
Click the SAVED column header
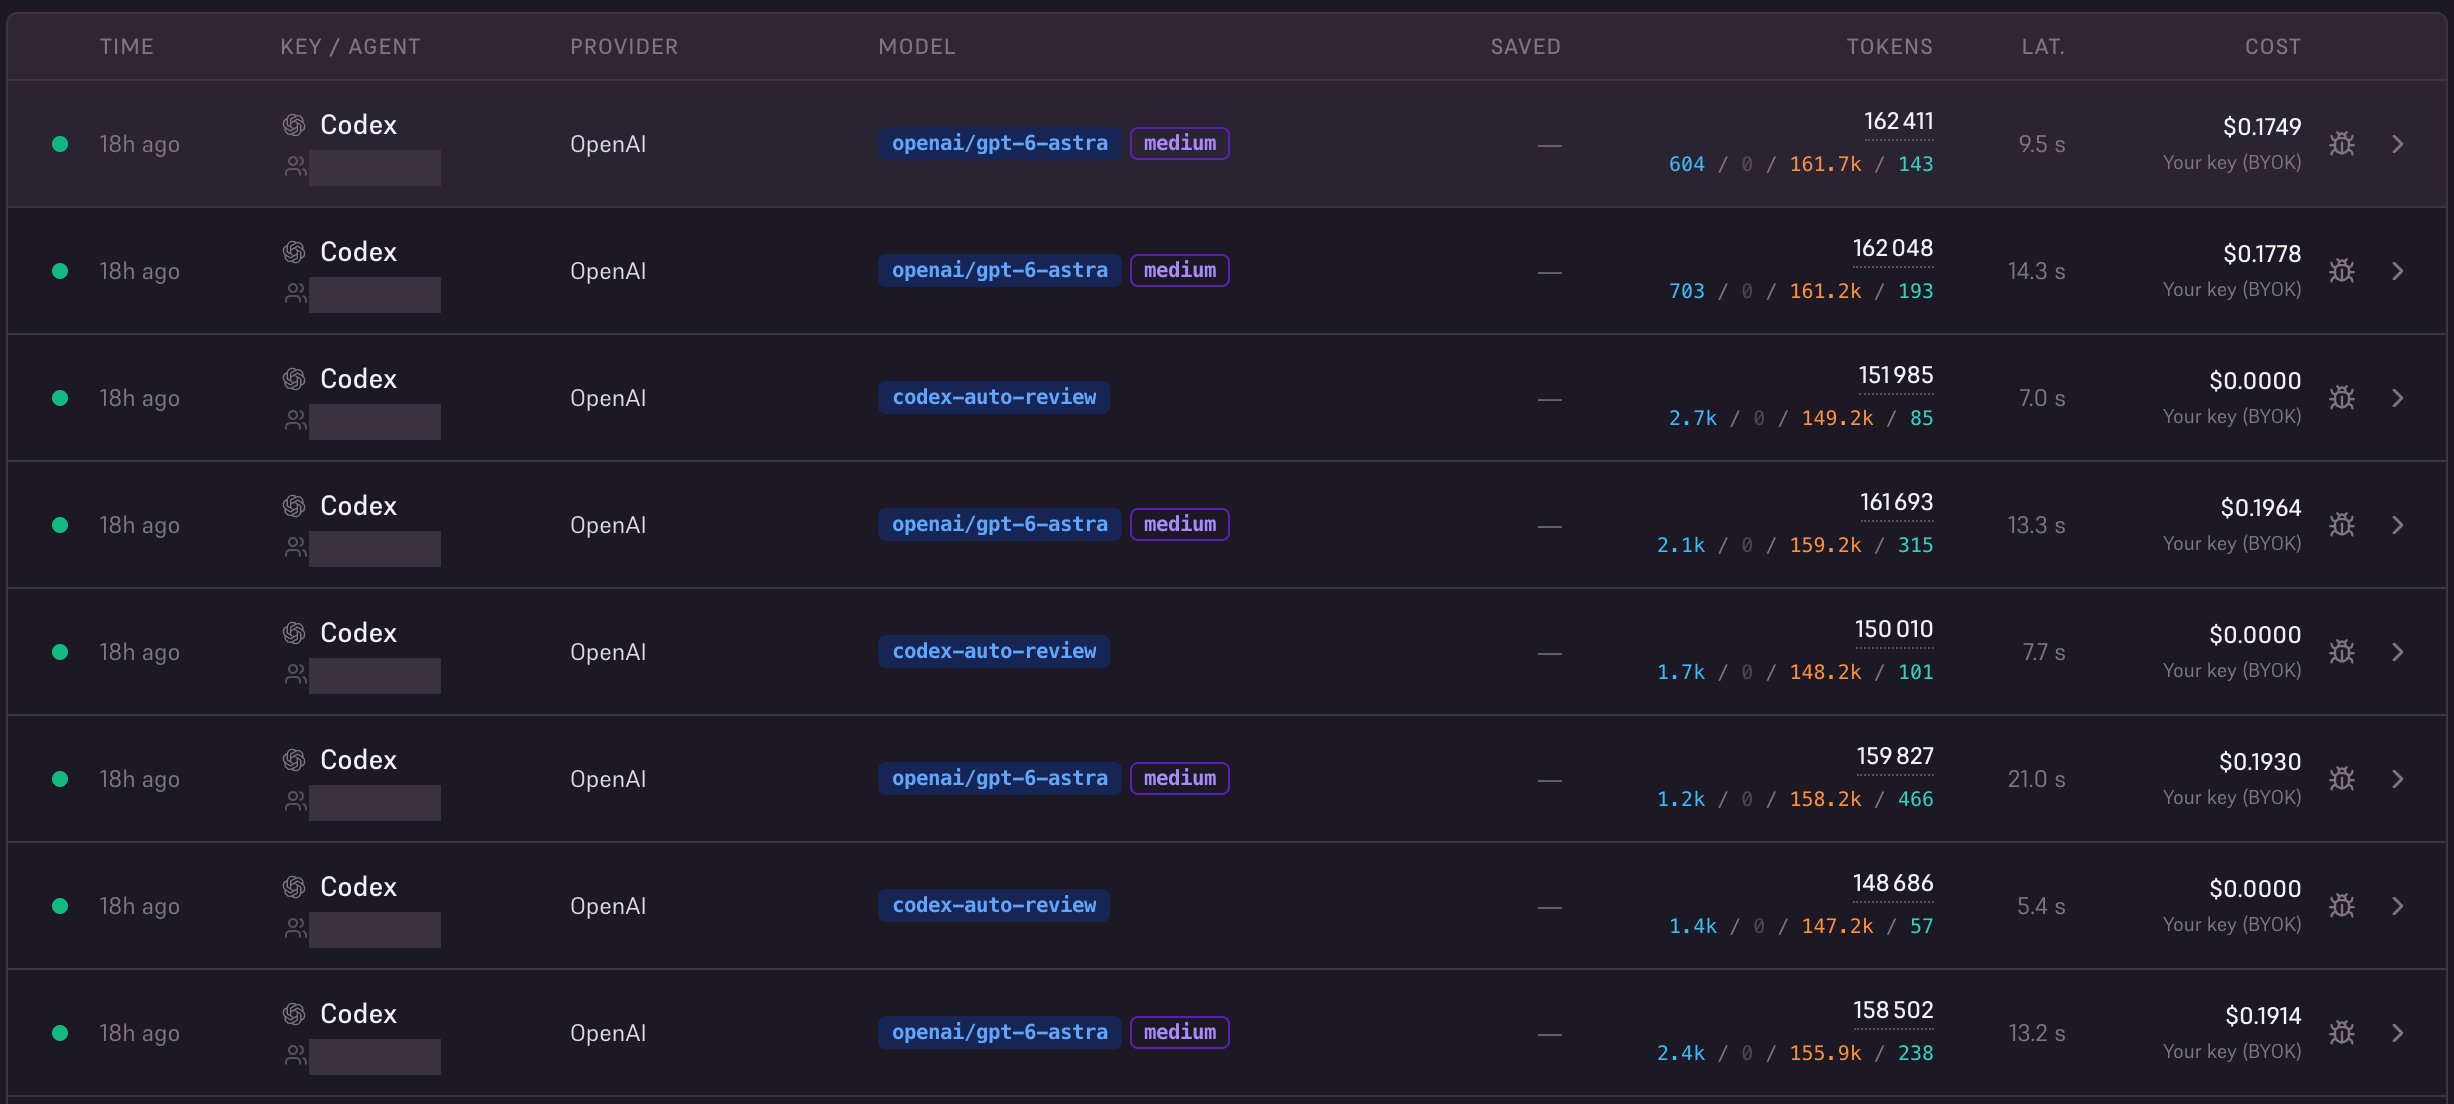(1525, 47)
